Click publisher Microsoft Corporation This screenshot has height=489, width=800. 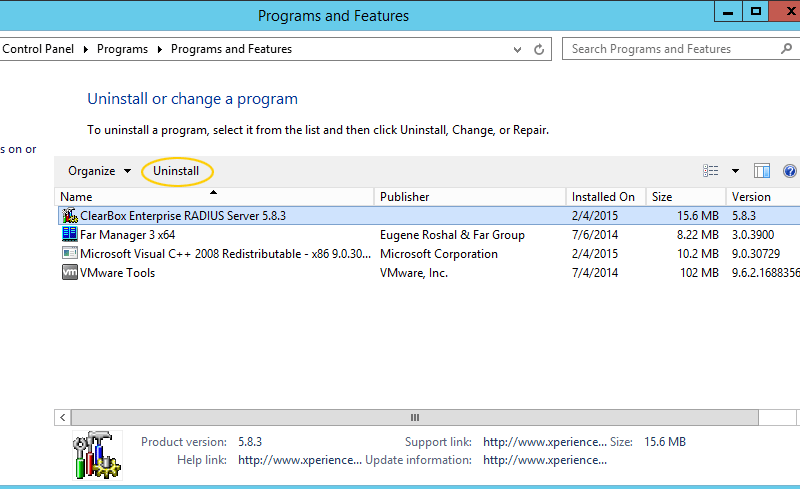pos(439,254)
